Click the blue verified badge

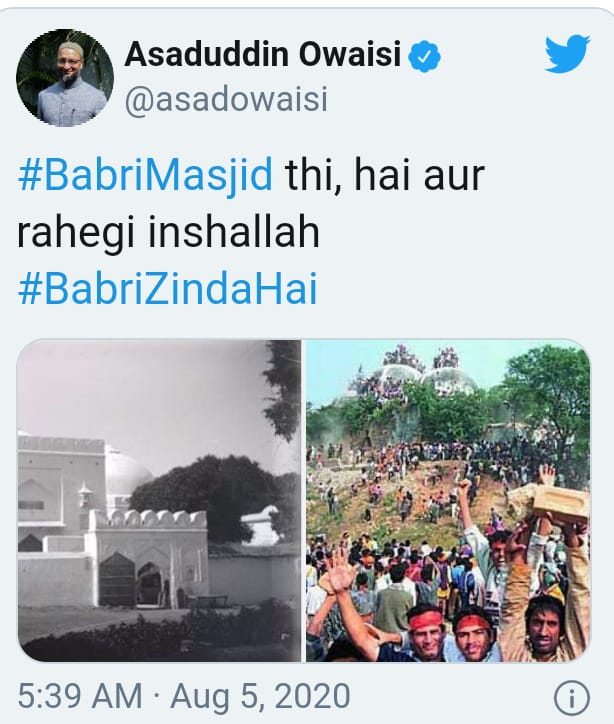[x=425, y=56]
